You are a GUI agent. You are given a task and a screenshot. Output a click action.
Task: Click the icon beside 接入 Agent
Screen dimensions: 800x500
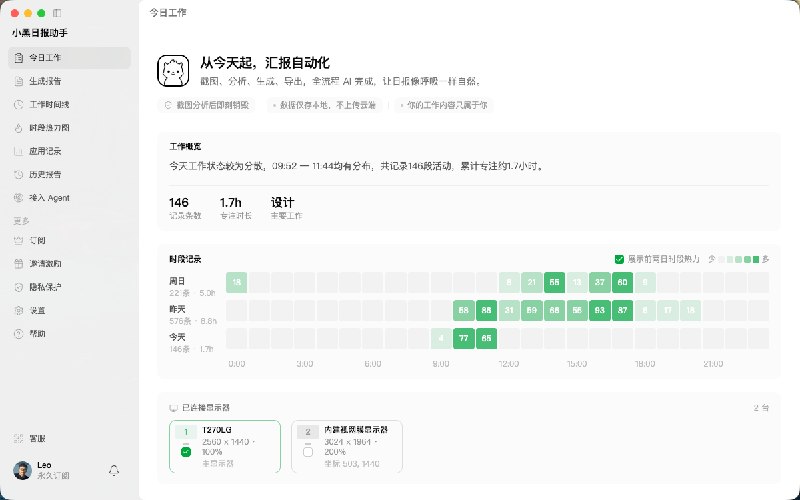click(x=19, y=198)
